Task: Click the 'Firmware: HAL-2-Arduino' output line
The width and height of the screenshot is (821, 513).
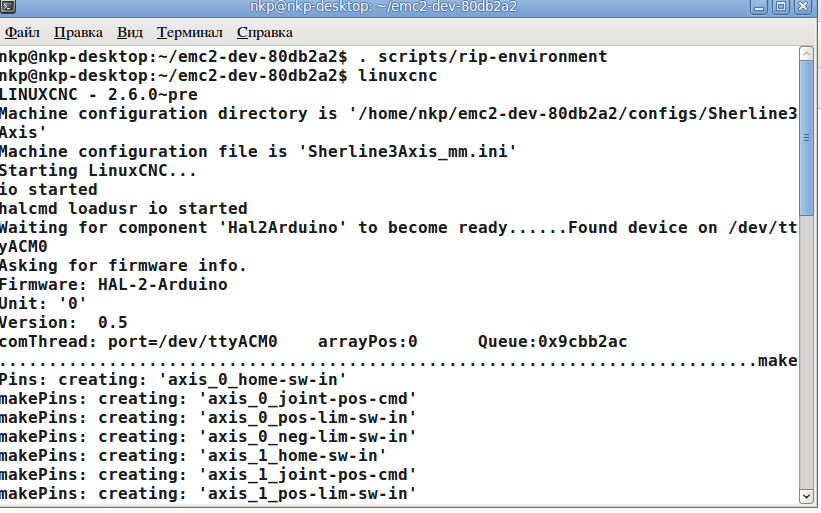Action: tap(113, 285)
